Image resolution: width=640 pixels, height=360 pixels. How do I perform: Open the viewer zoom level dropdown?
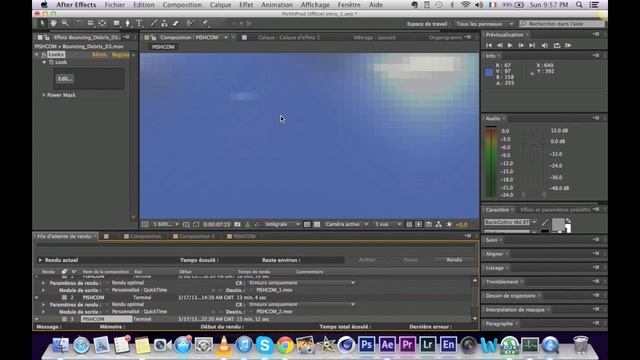click(166, 224)
